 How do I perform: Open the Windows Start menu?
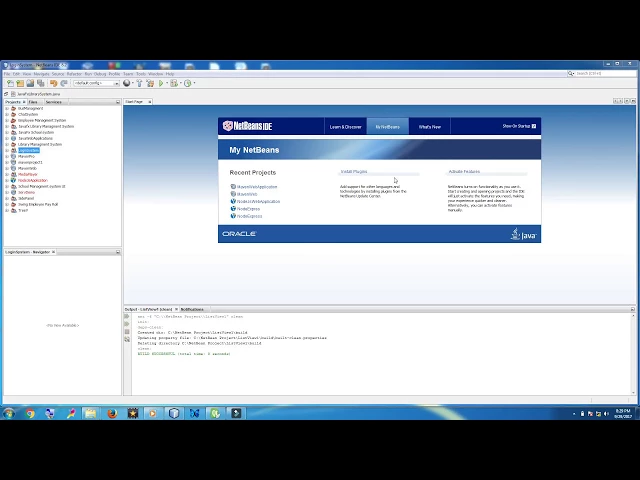point(9,413)
